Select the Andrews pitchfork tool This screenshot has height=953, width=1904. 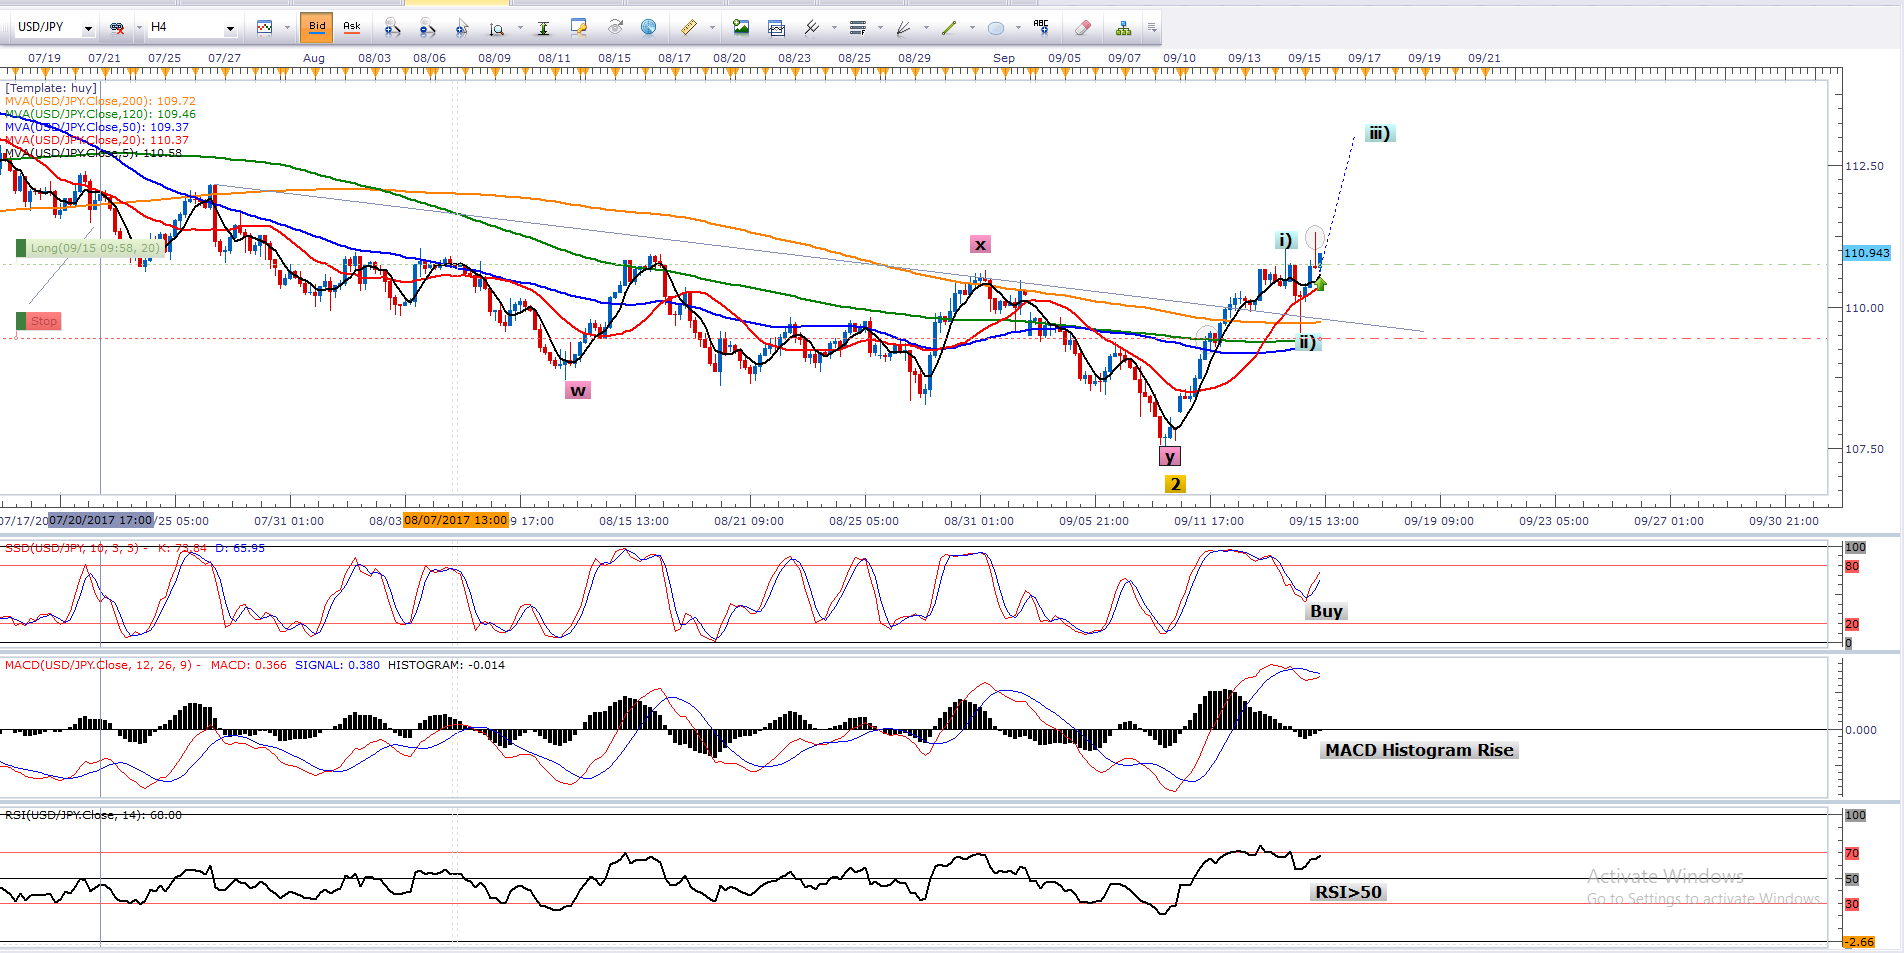point(812,28)
